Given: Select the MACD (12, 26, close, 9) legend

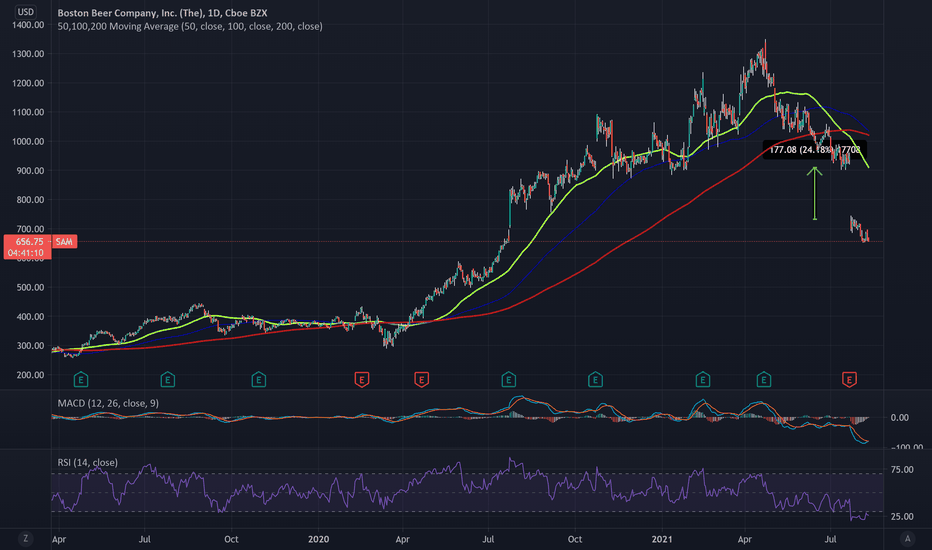Looking at the screenshot, I should pyautogui.click(x=108, y=403).
